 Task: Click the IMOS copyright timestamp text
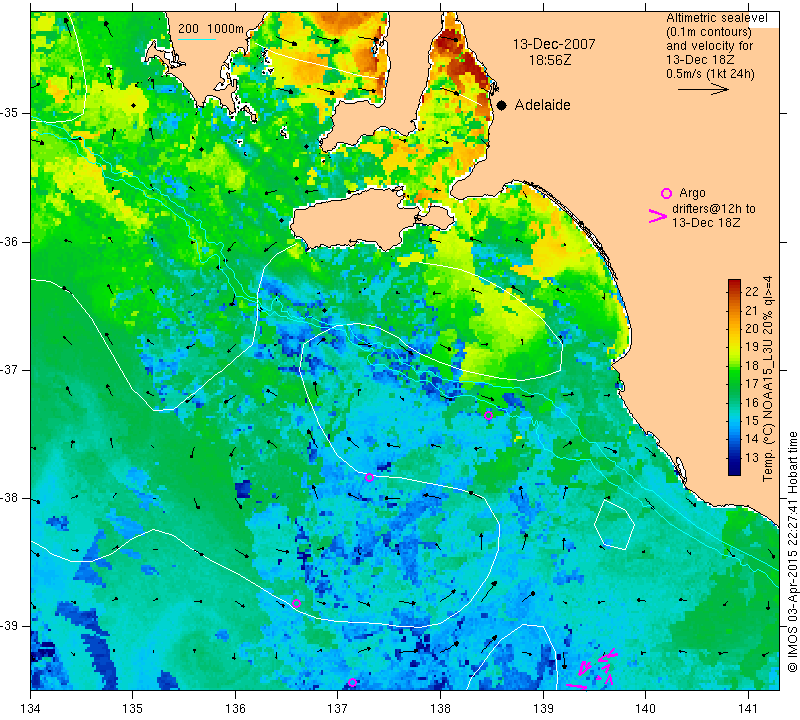(x=792, y=552)
